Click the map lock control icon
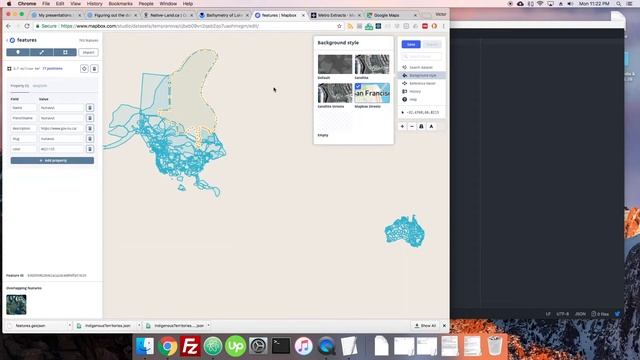The width and height of the screenshot is (640, 360). [421, 127]
